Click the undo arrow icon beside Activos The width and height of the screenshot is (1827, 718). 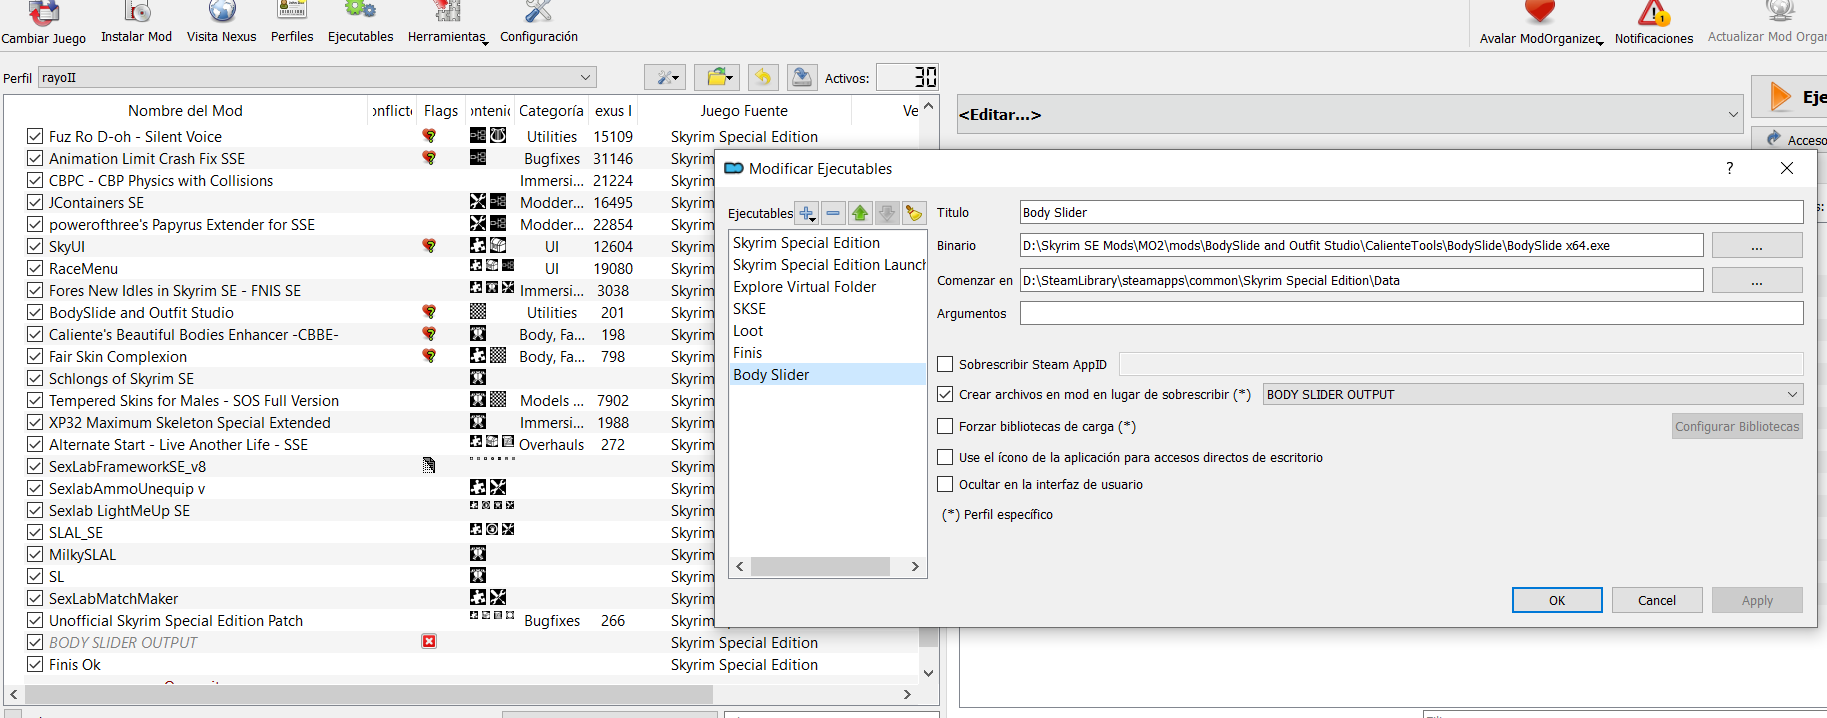pos(763,77)
